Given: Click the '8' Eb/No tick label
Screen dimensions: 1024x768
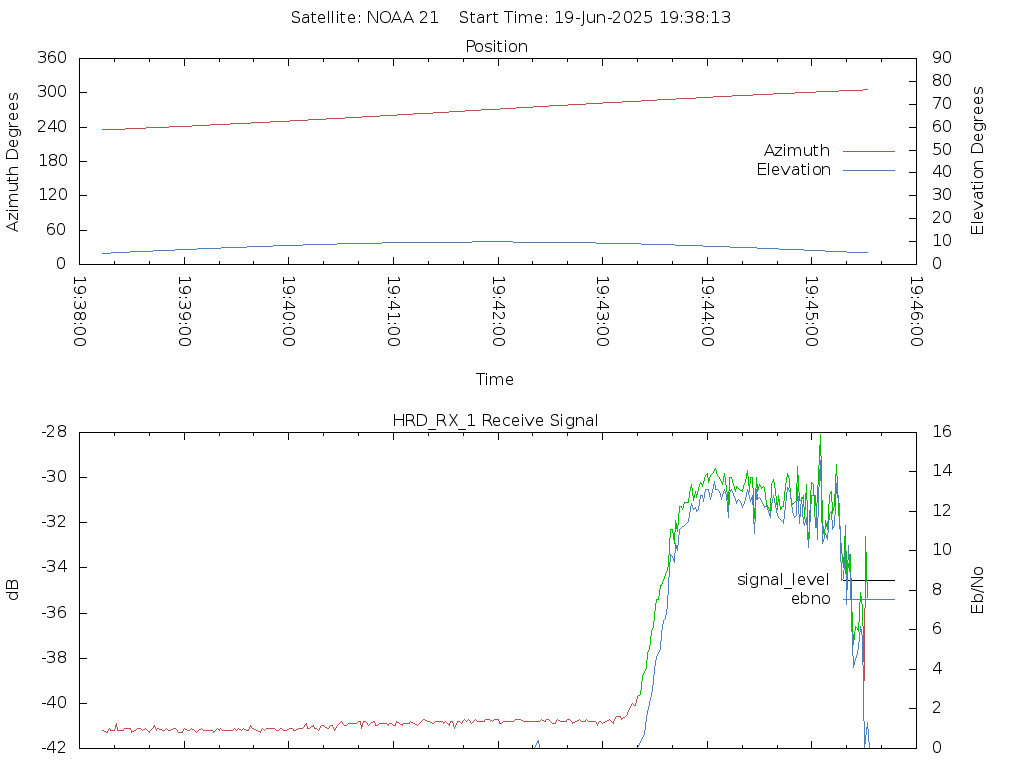Looking at the screenshot, I should click(x=937, y=590).
